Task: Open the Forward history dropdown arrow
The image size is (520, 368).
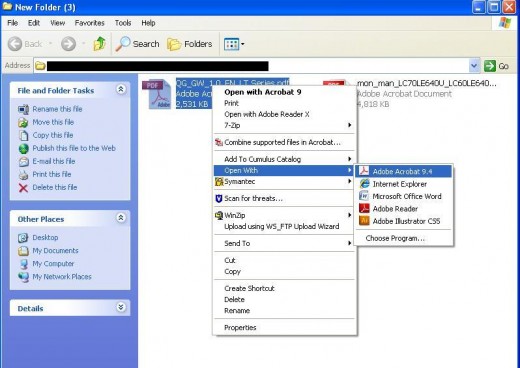Action: pos(83,44)
